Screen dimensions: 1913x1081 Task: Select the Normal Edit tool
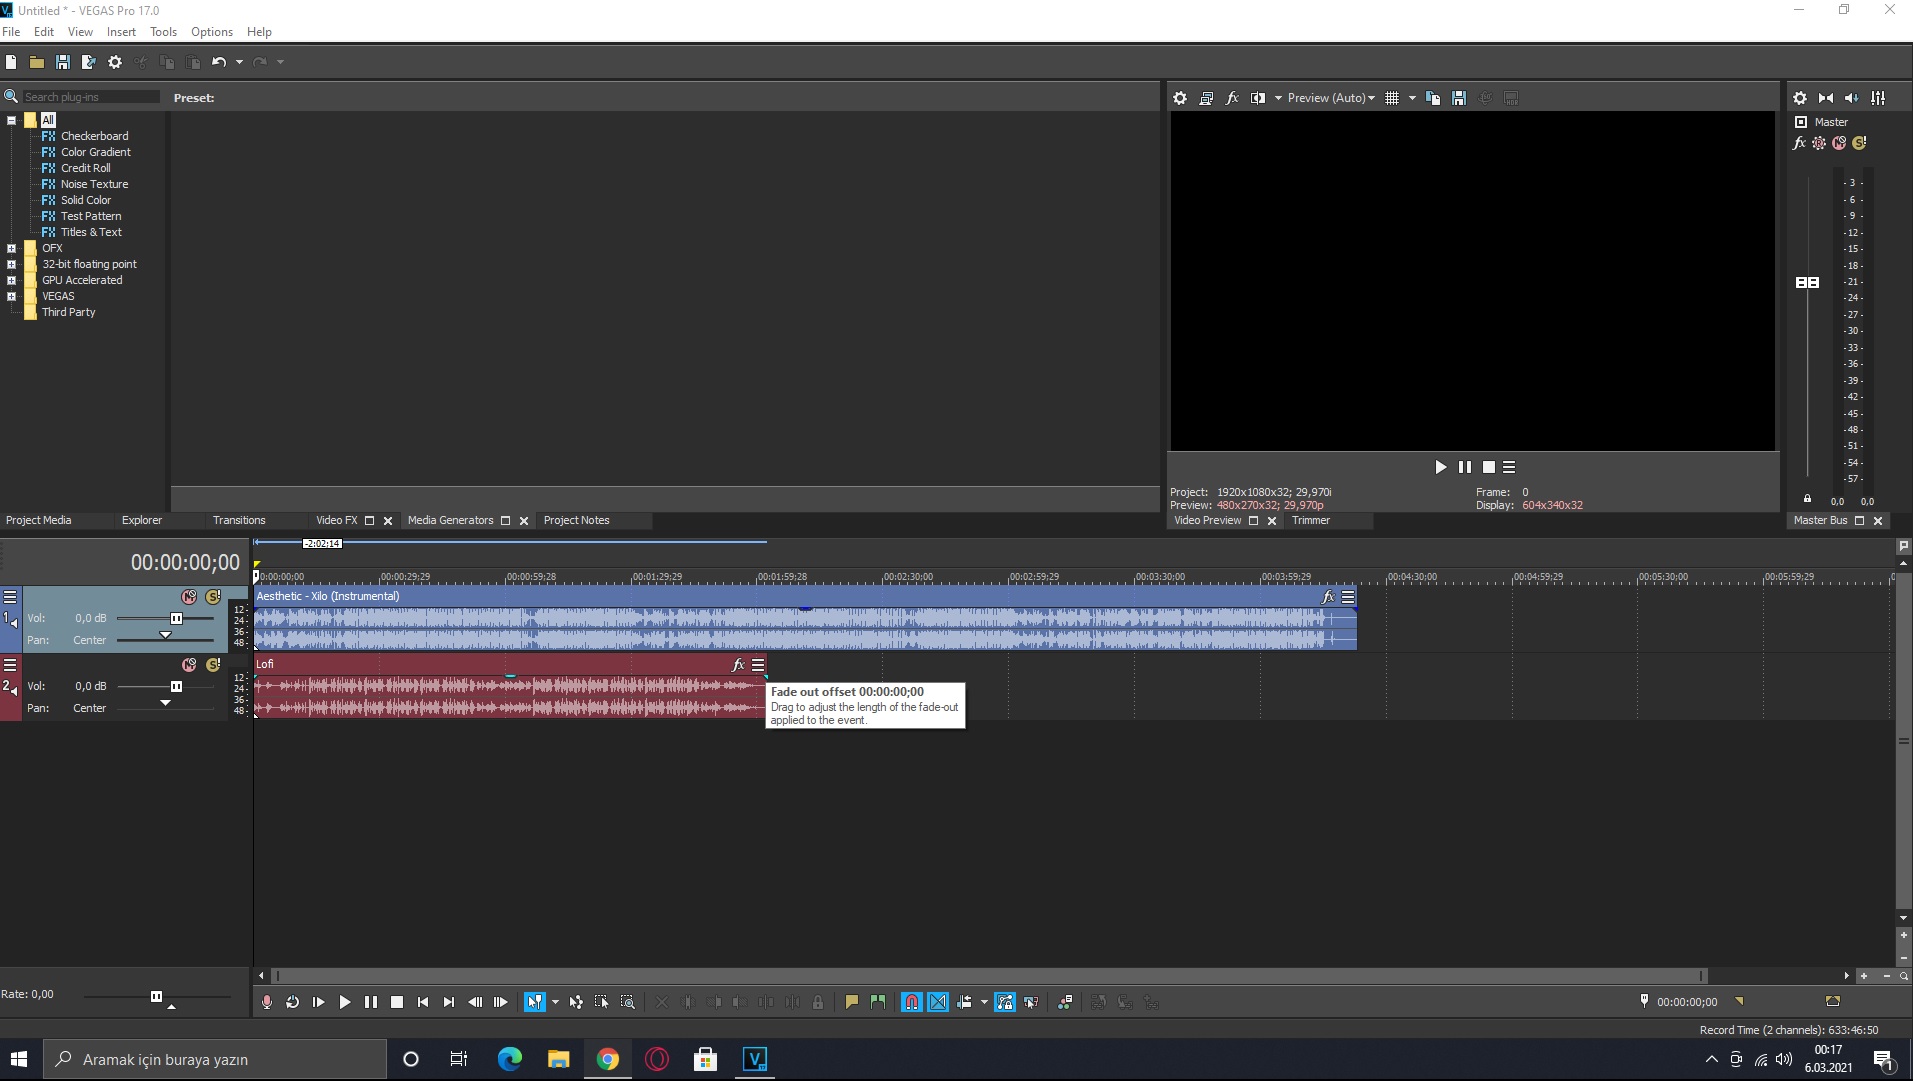pyautogui.click(x=535, y=1002)
